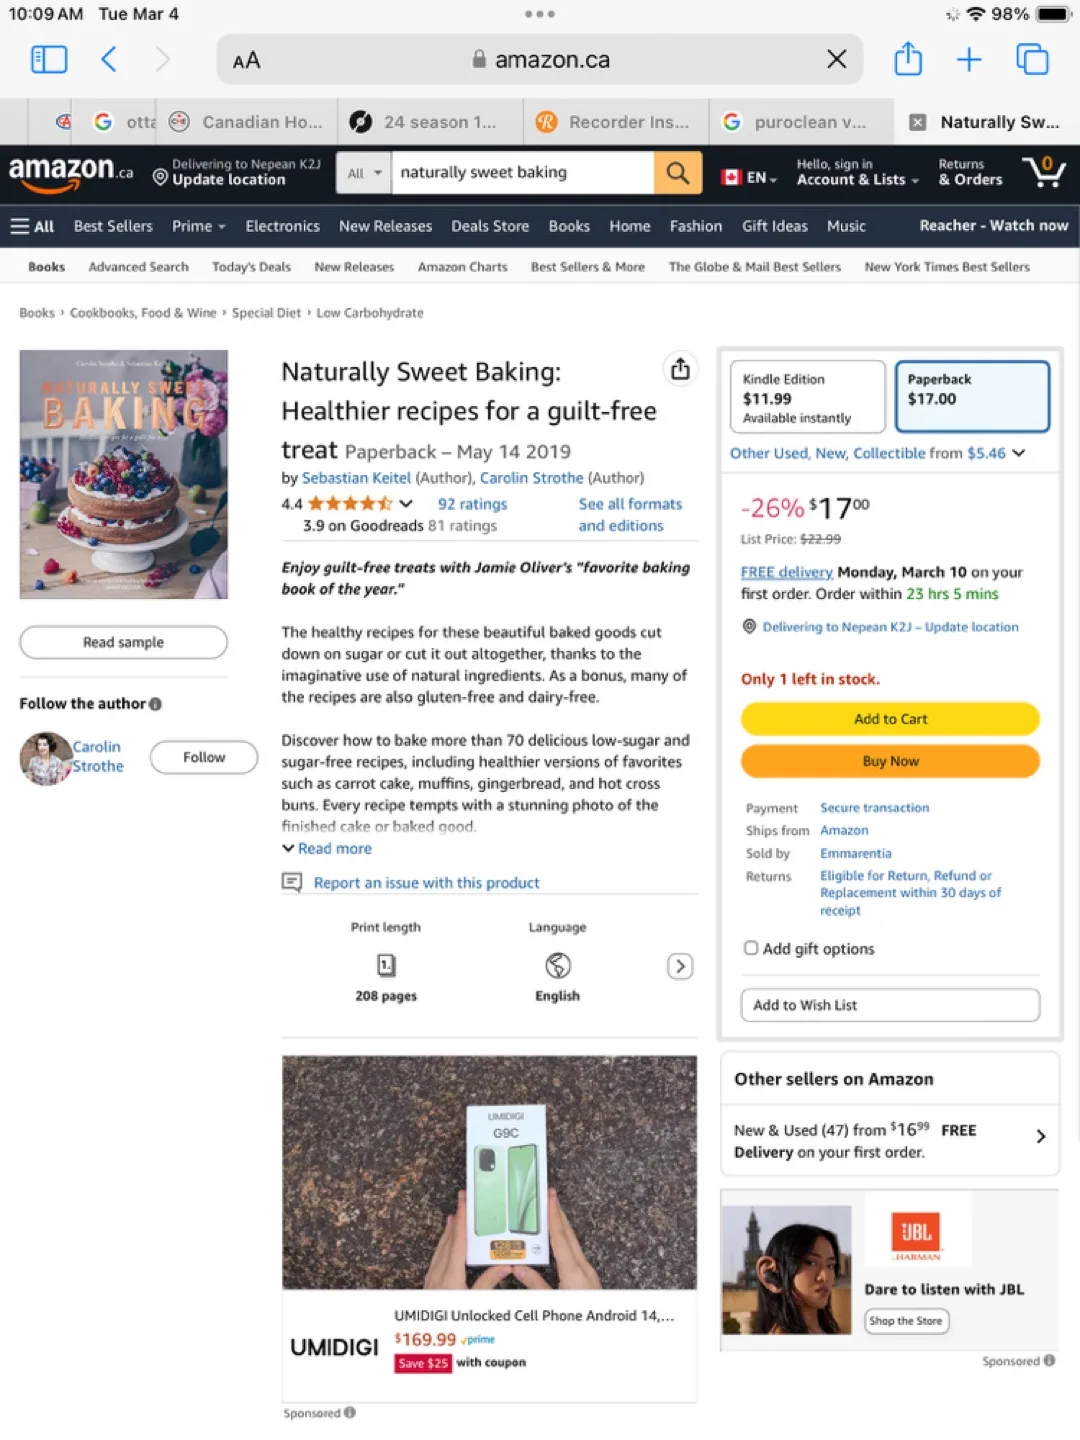
Task: Open a new tab in Safari
Action: 969,59
